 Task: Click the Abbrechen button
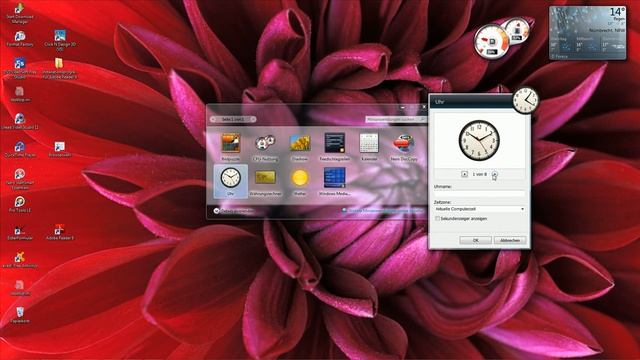coord(510,240)
